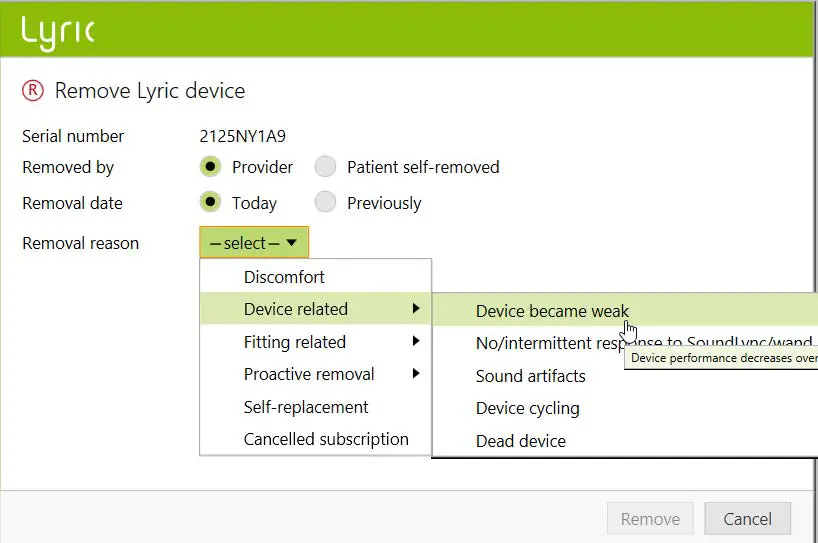Select the Provider radio button
This screenshot has height=543, width=818.
click(210, 167)
